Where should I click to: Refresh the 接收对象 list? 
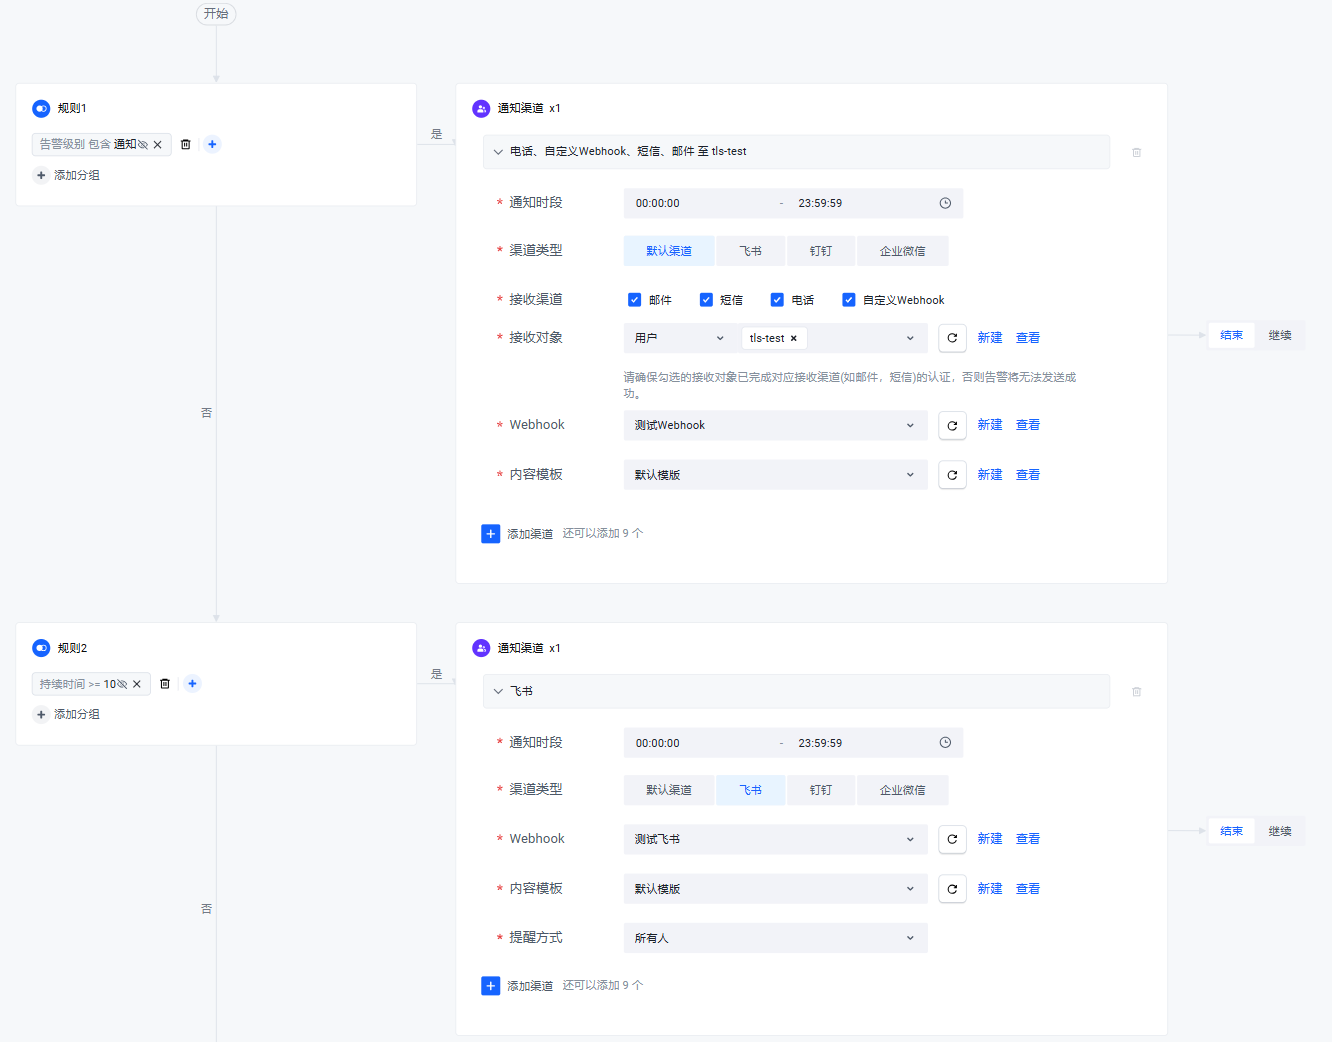pos(952,338)
